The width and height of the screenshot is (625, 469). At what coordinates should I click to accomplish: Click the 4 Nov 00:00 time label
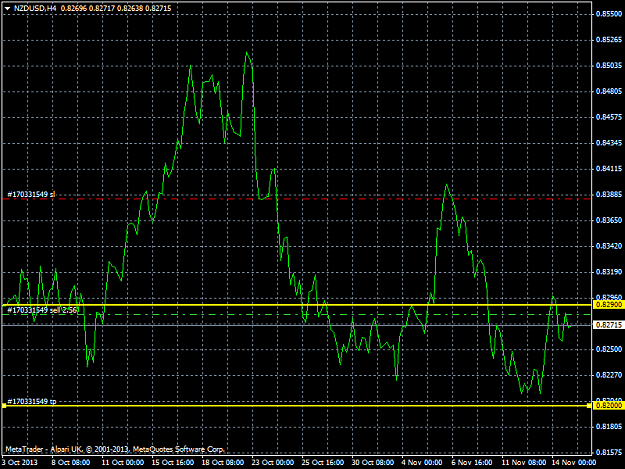pyautogui.click(x=422, y=462)
